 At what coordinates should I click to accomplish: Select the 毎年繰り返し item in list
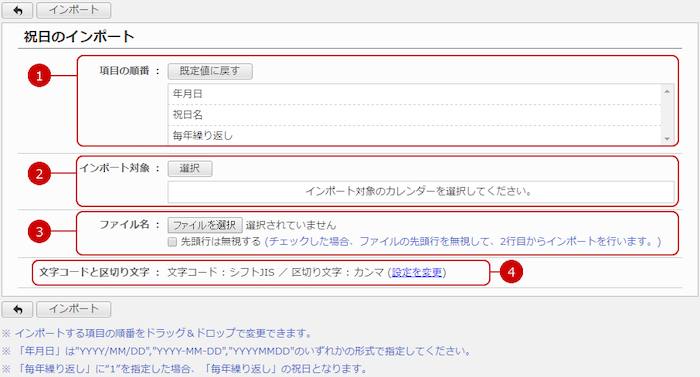coord(415,135)
